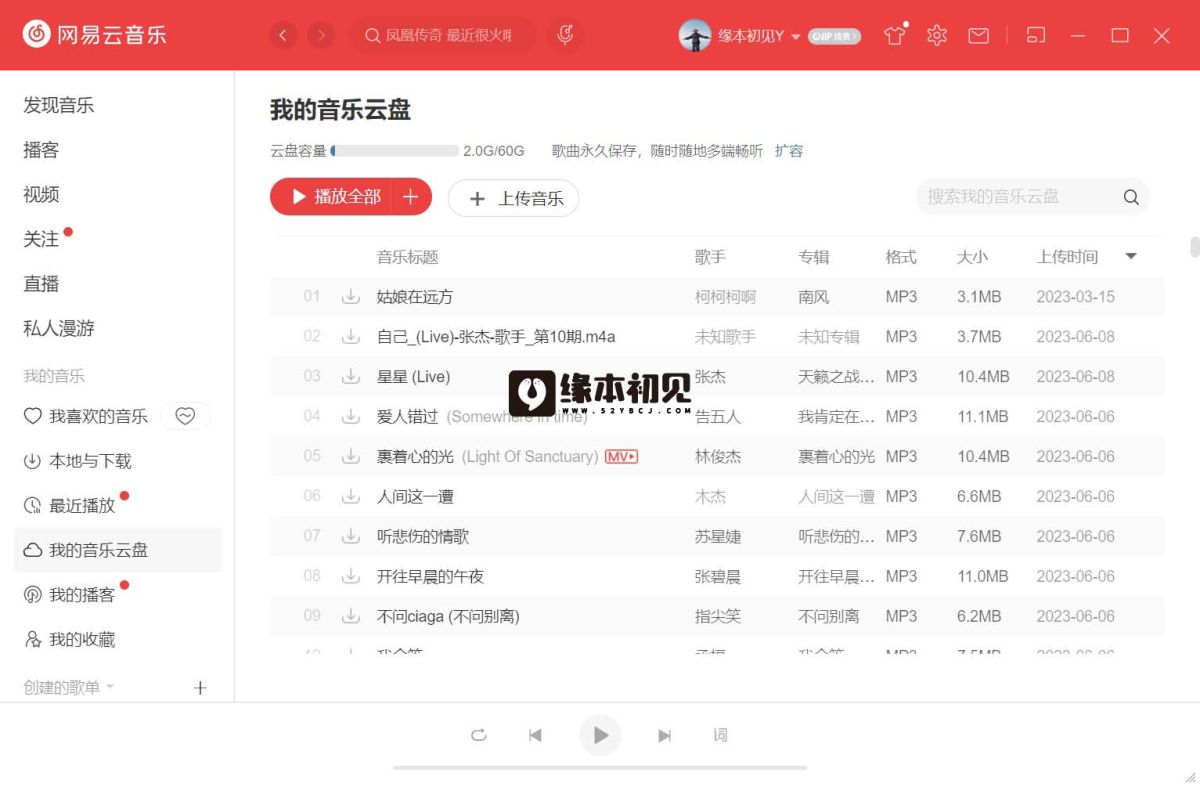Open 关注 in sidebar
1200x787 pixels.
[x=41, y=239]
